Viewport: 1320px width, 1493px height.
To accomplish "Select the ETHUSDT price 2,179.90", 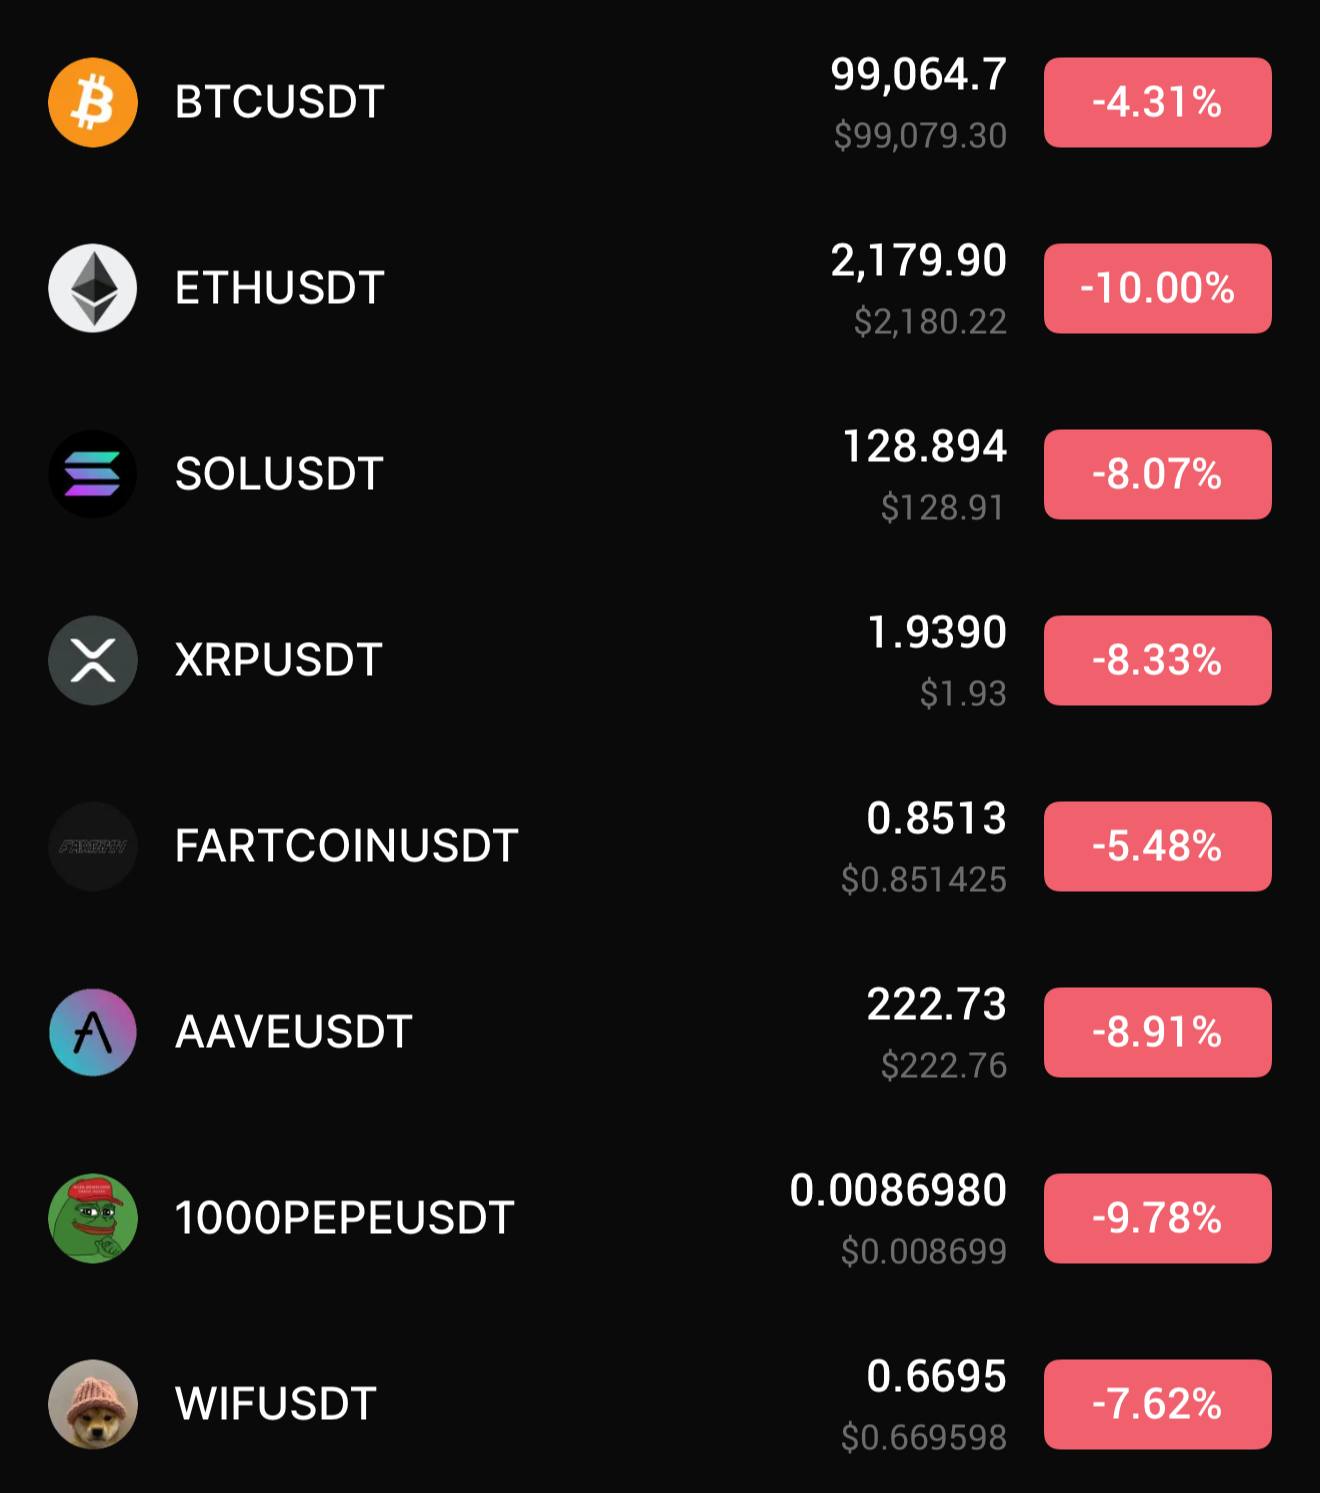I will point(918,261).
